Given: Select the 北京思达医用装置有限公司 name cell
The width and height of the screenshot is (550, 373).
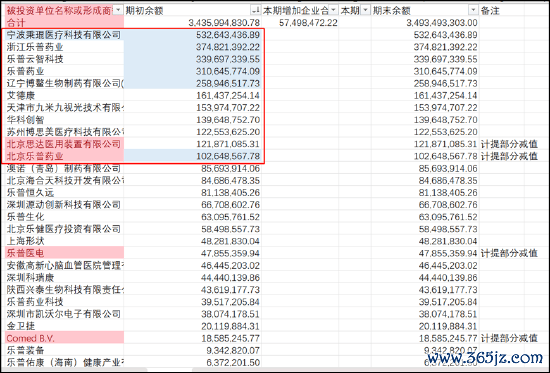Looking at the screenshot, I should click(64, 144).
